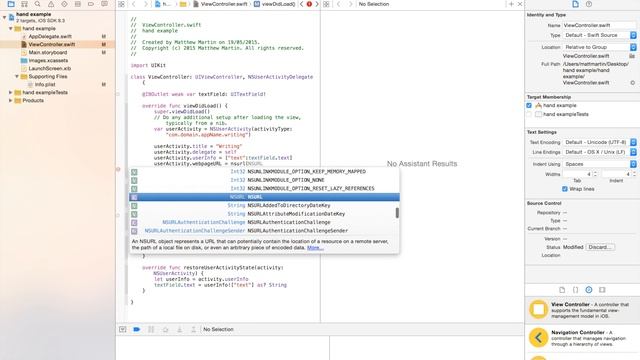Image resolution: width=640 pixels, height=360 pixels.
Task: Jump to the previous issue arrow
Action: point(302,4)
